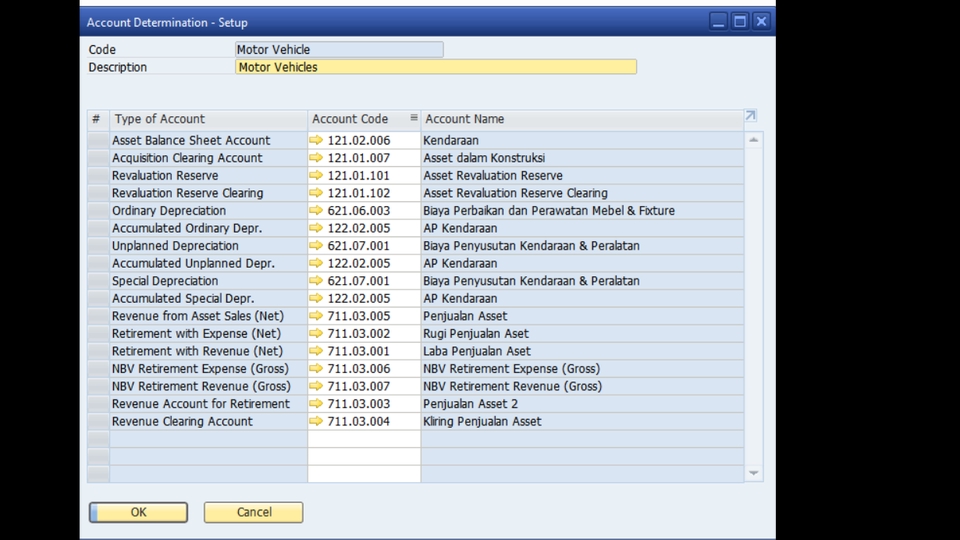
Task: Select 'Retirement with Revenue (Net)' cell
Action: [x=208, y=351]
